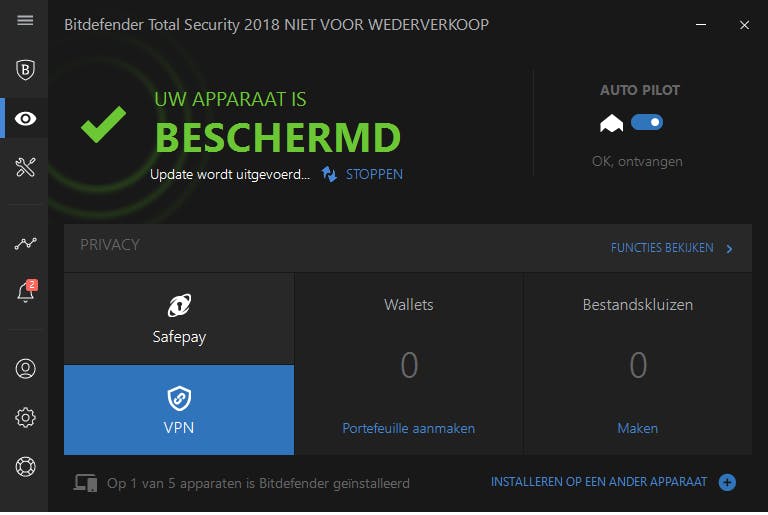Click the Stoppen link to stop updating
This screenshot has height=515, width=768.
tap(374, 174)
